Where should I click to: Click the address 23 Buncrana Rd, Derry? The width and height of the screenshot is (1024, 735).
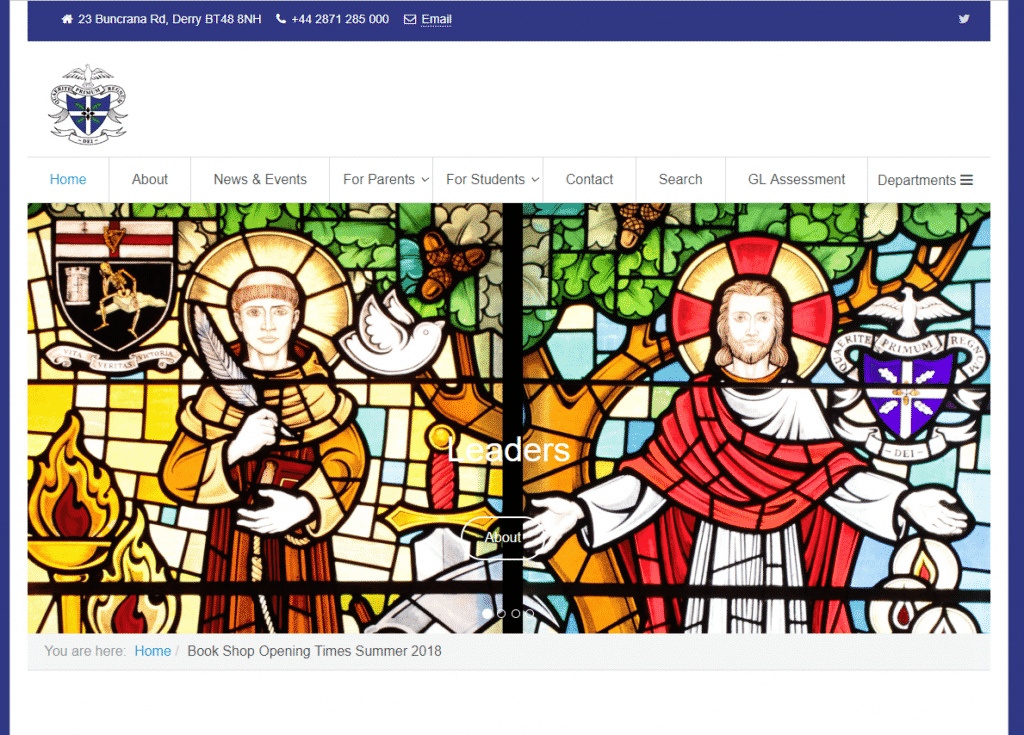click(x=169, y=20)
